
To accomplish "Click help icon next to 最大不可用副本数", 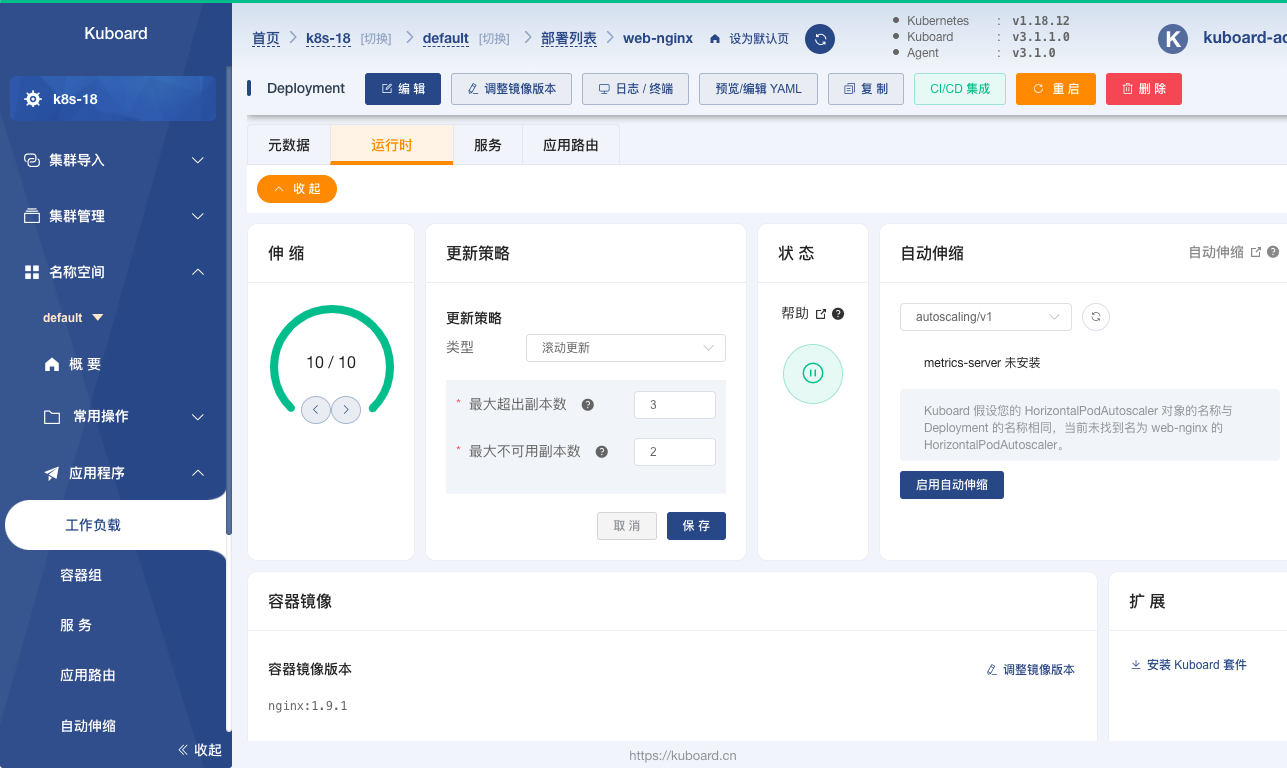I will coord(602,452).
